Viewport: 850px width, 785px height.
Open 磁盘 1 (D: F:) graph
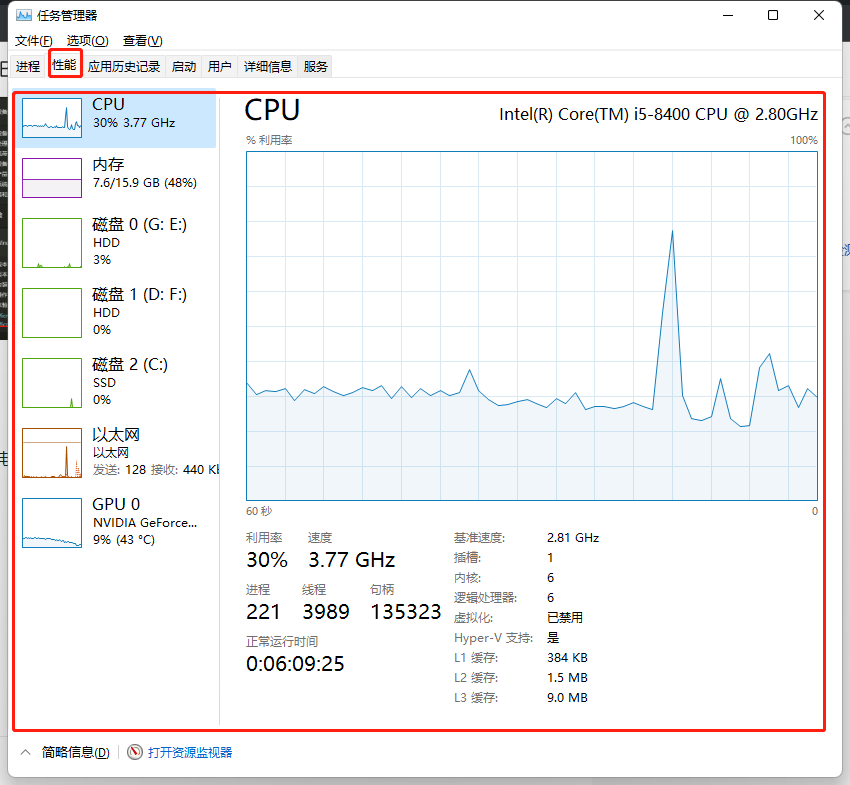[x=52, y=313]
